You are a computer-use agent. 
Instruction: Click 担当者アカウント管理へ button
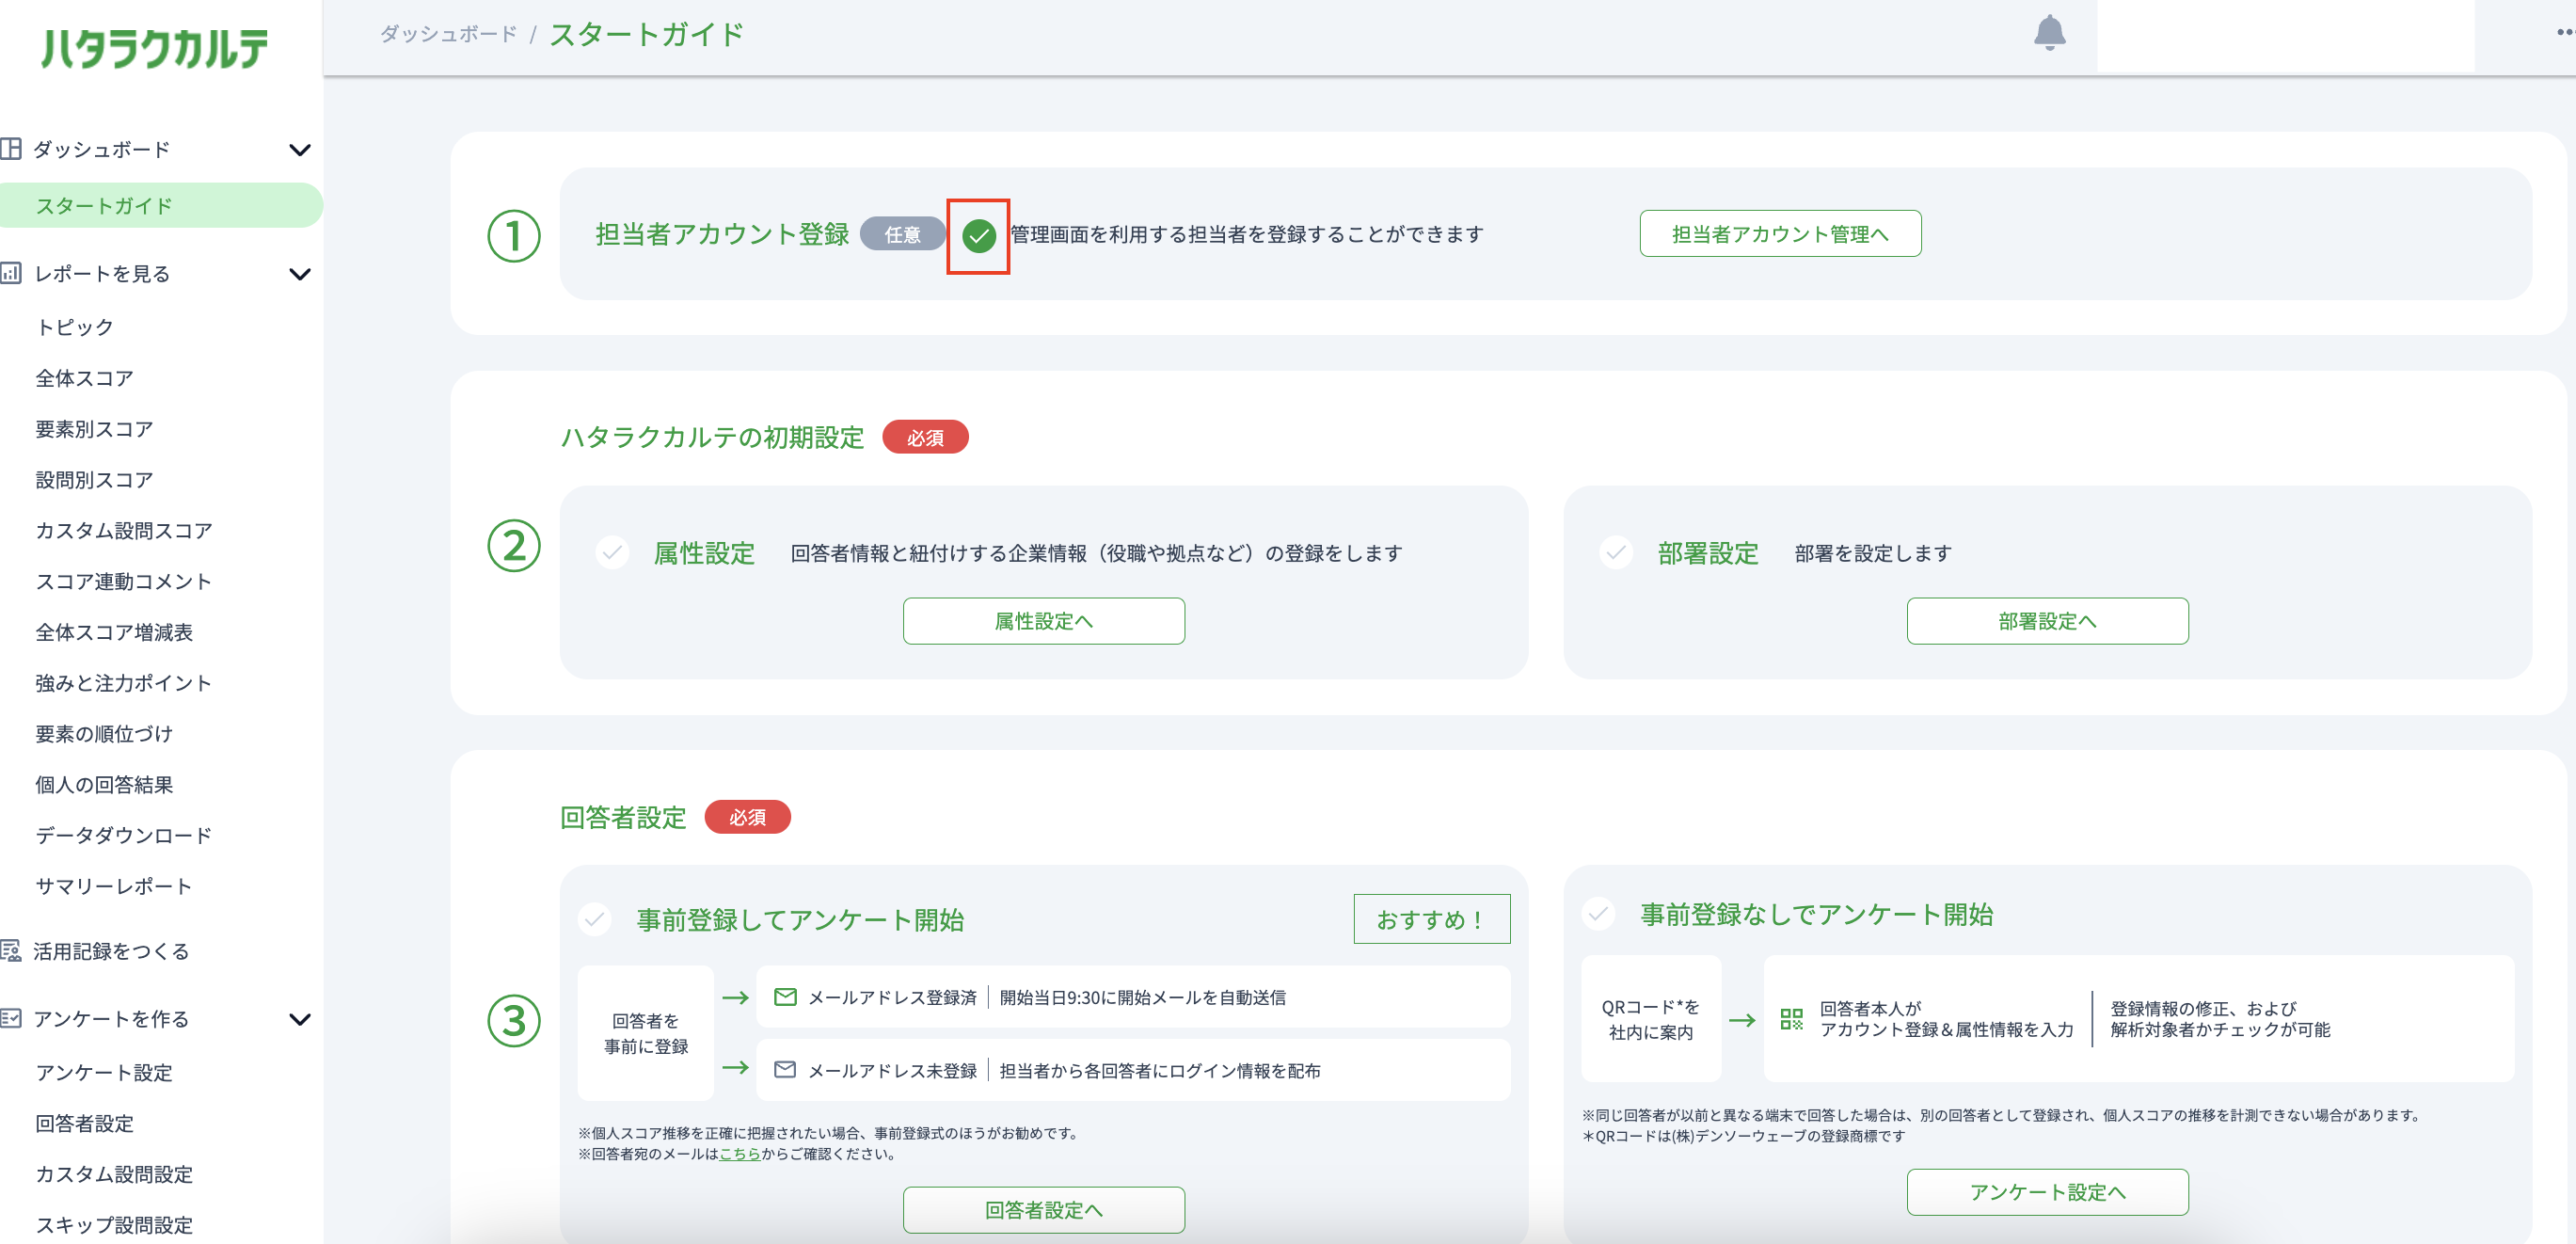point(1780,234)
